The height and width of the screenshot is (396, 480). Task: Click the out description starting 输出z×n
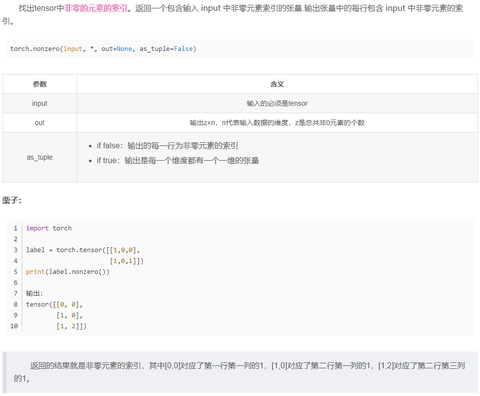(x=277, y=123)
